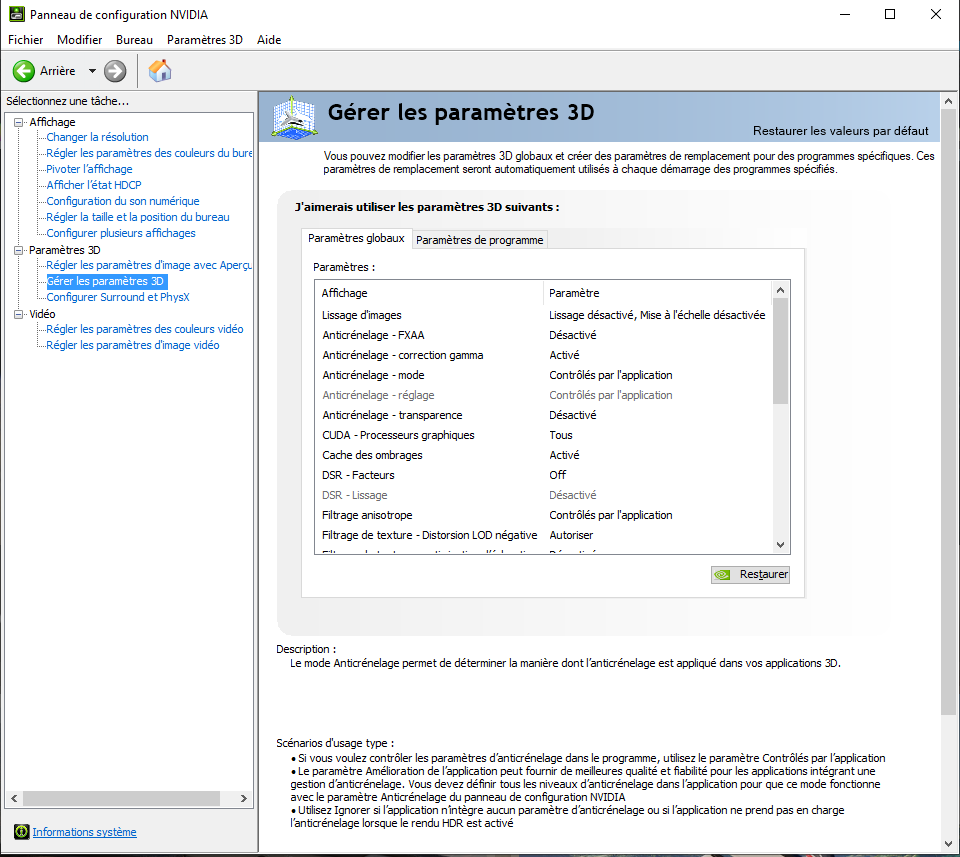Screen dimensions: 960x857
Task: Open the home house icon in toolbar
Action: 160,71
